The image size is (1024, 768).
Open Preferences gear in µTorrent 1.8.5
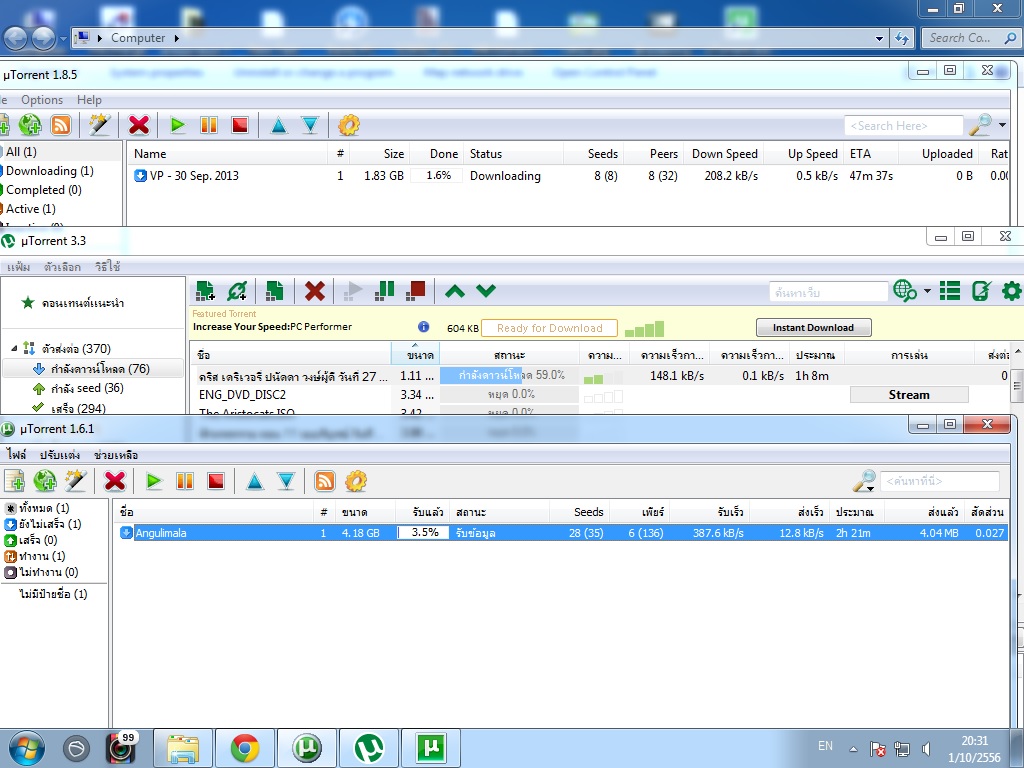tap(349, 125)
